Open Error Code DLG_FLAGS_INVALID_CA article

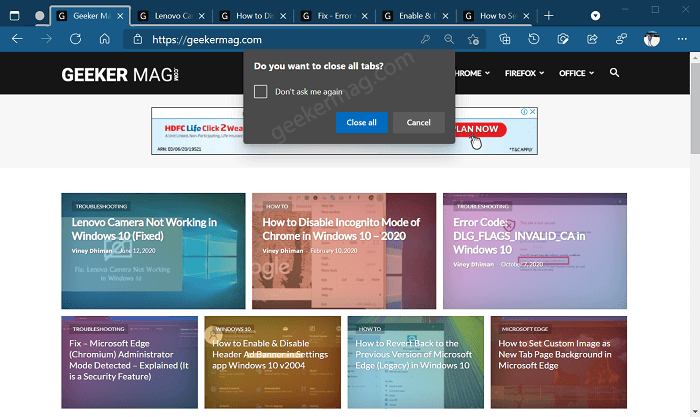coord(519,236)
